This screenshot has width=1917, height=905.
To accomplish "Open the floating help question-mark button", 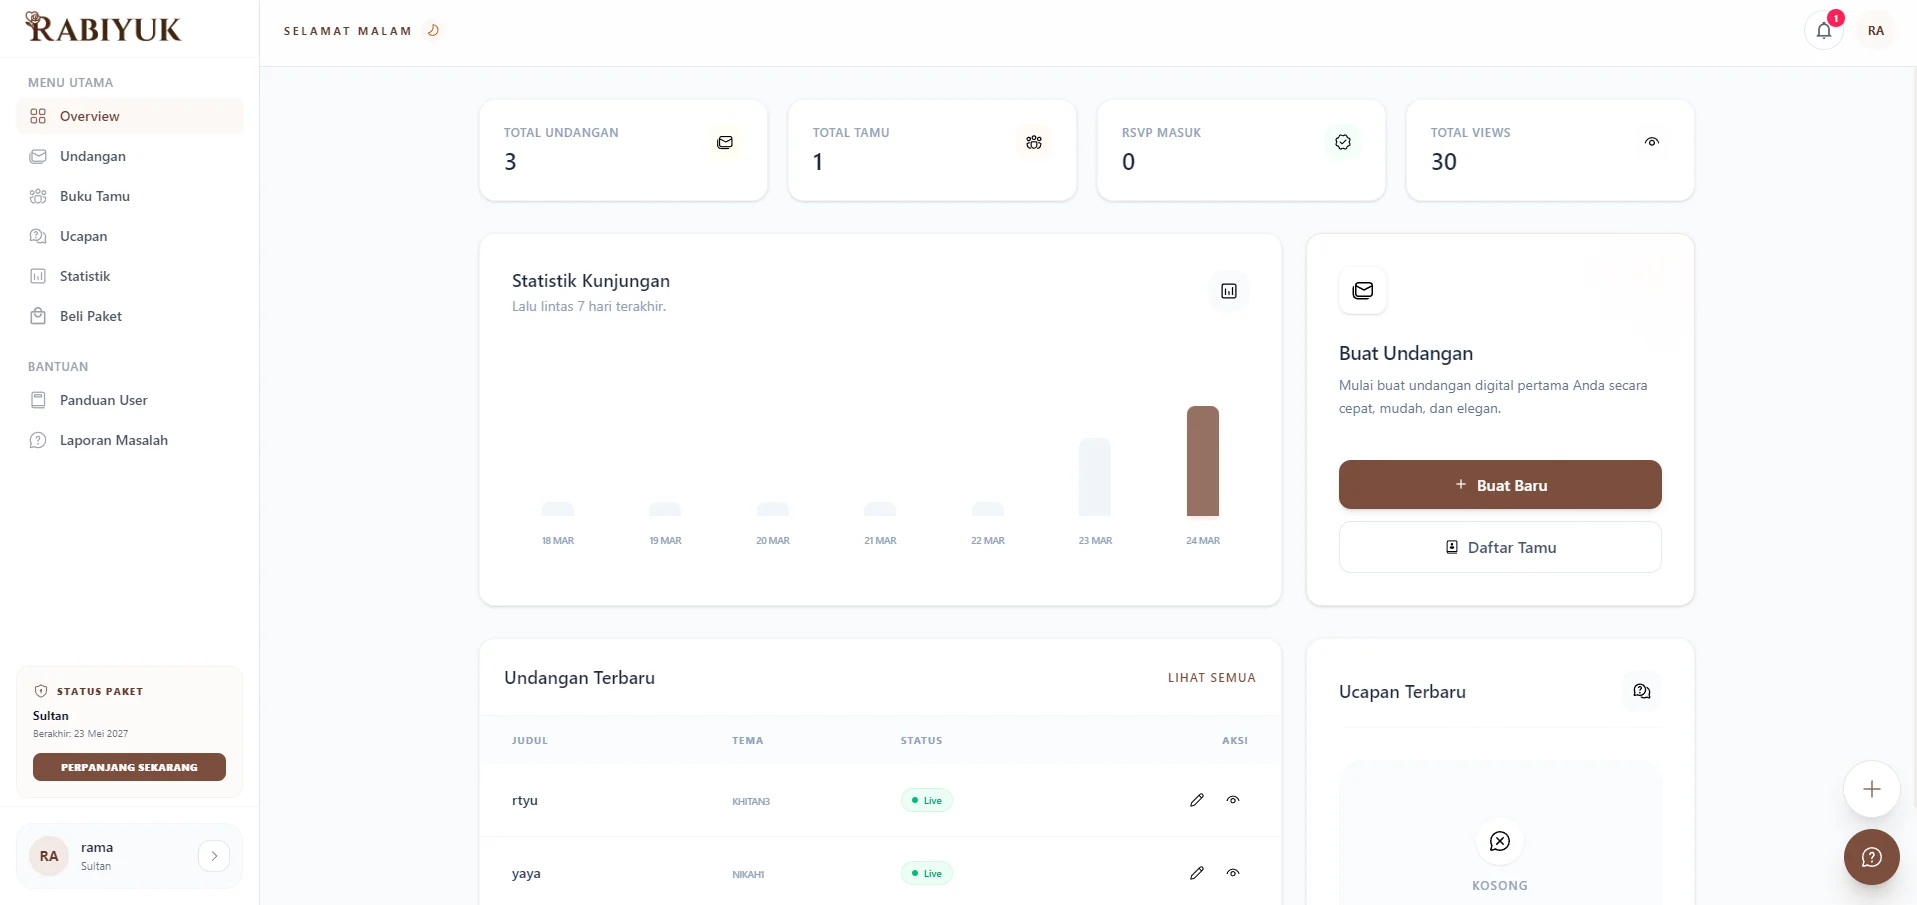I will [x=1871, y=857].
